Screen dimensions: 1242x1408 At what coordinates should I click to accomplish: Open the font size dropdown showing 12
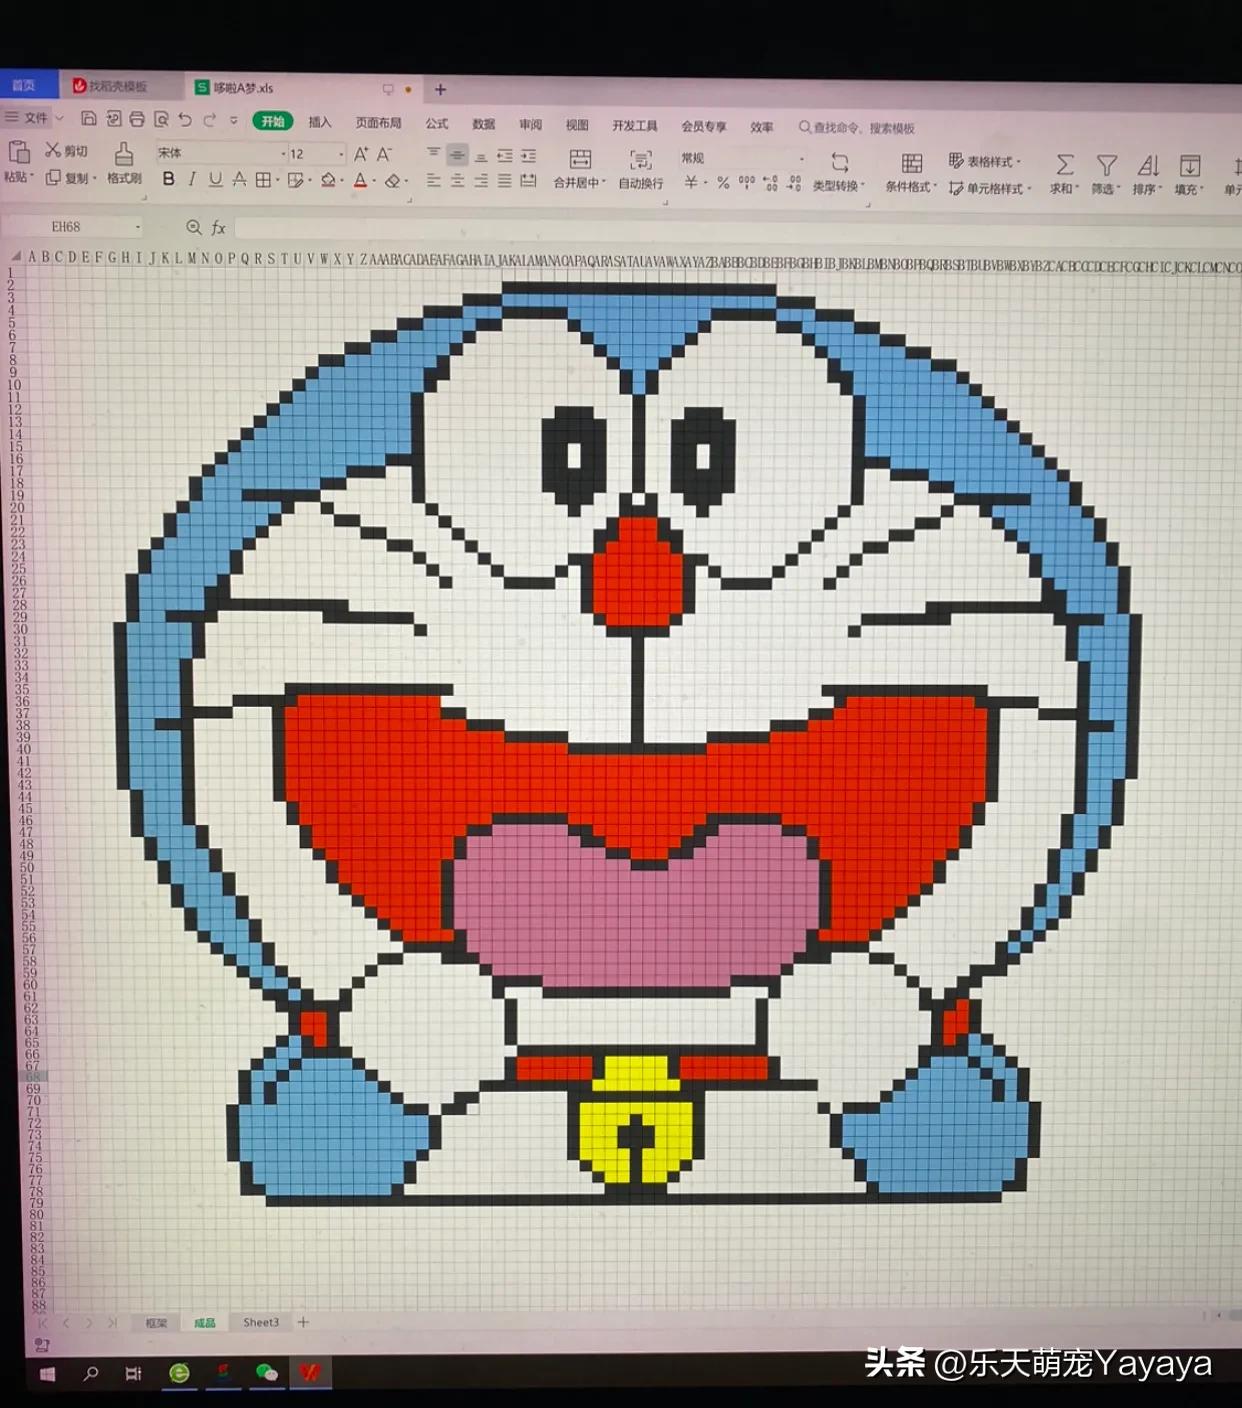coord(341,155)
